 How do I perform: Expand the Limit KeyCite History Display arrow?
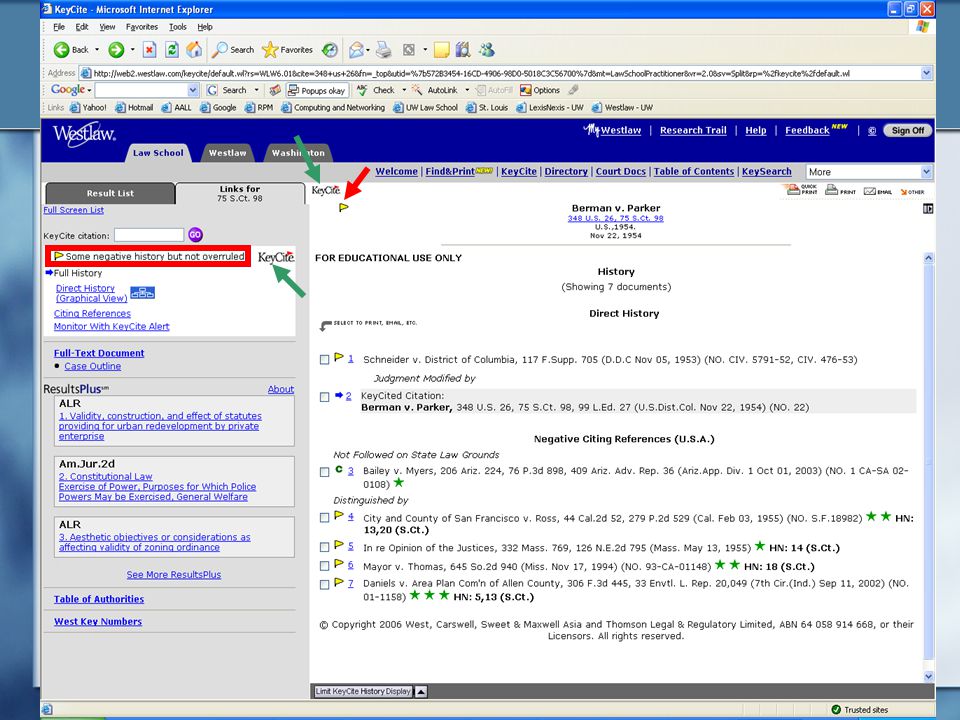pyautogui.click(x=421, y=692)
